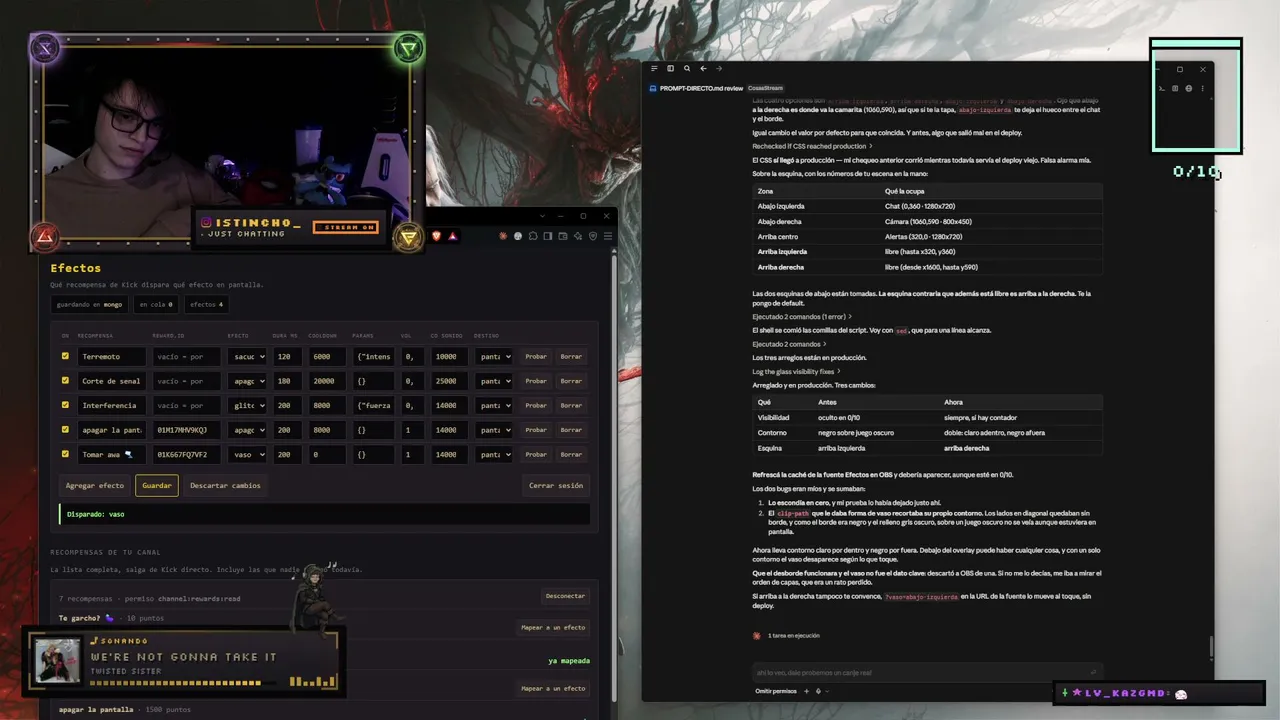The height and width of the screenshot is (720, 1280).
Task: Click the dura ms field showing 120
Action: (x=286, y=356)
